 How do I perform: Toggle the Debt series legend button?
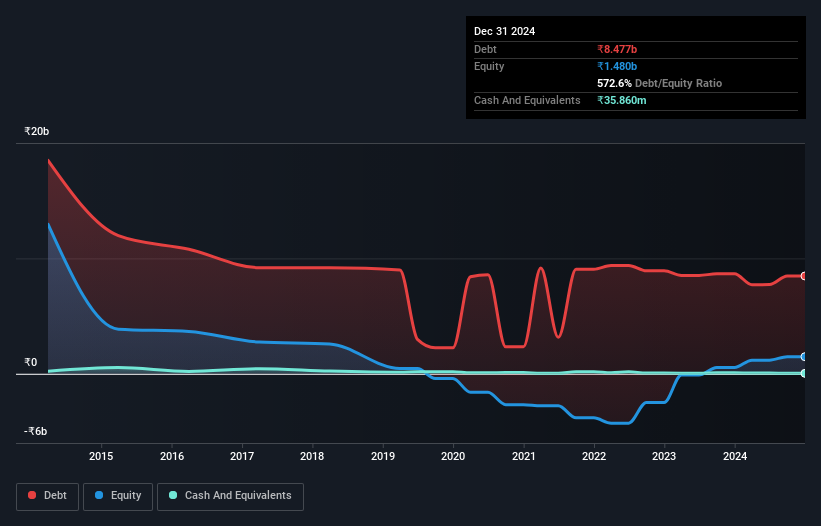(x=48, y=496)
